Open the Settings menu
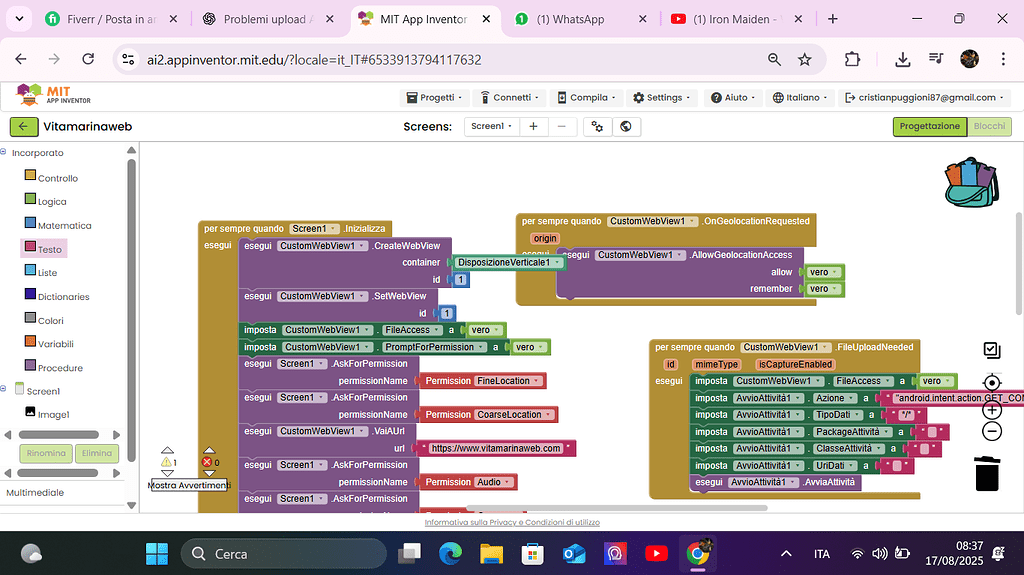 pos(662,97)
